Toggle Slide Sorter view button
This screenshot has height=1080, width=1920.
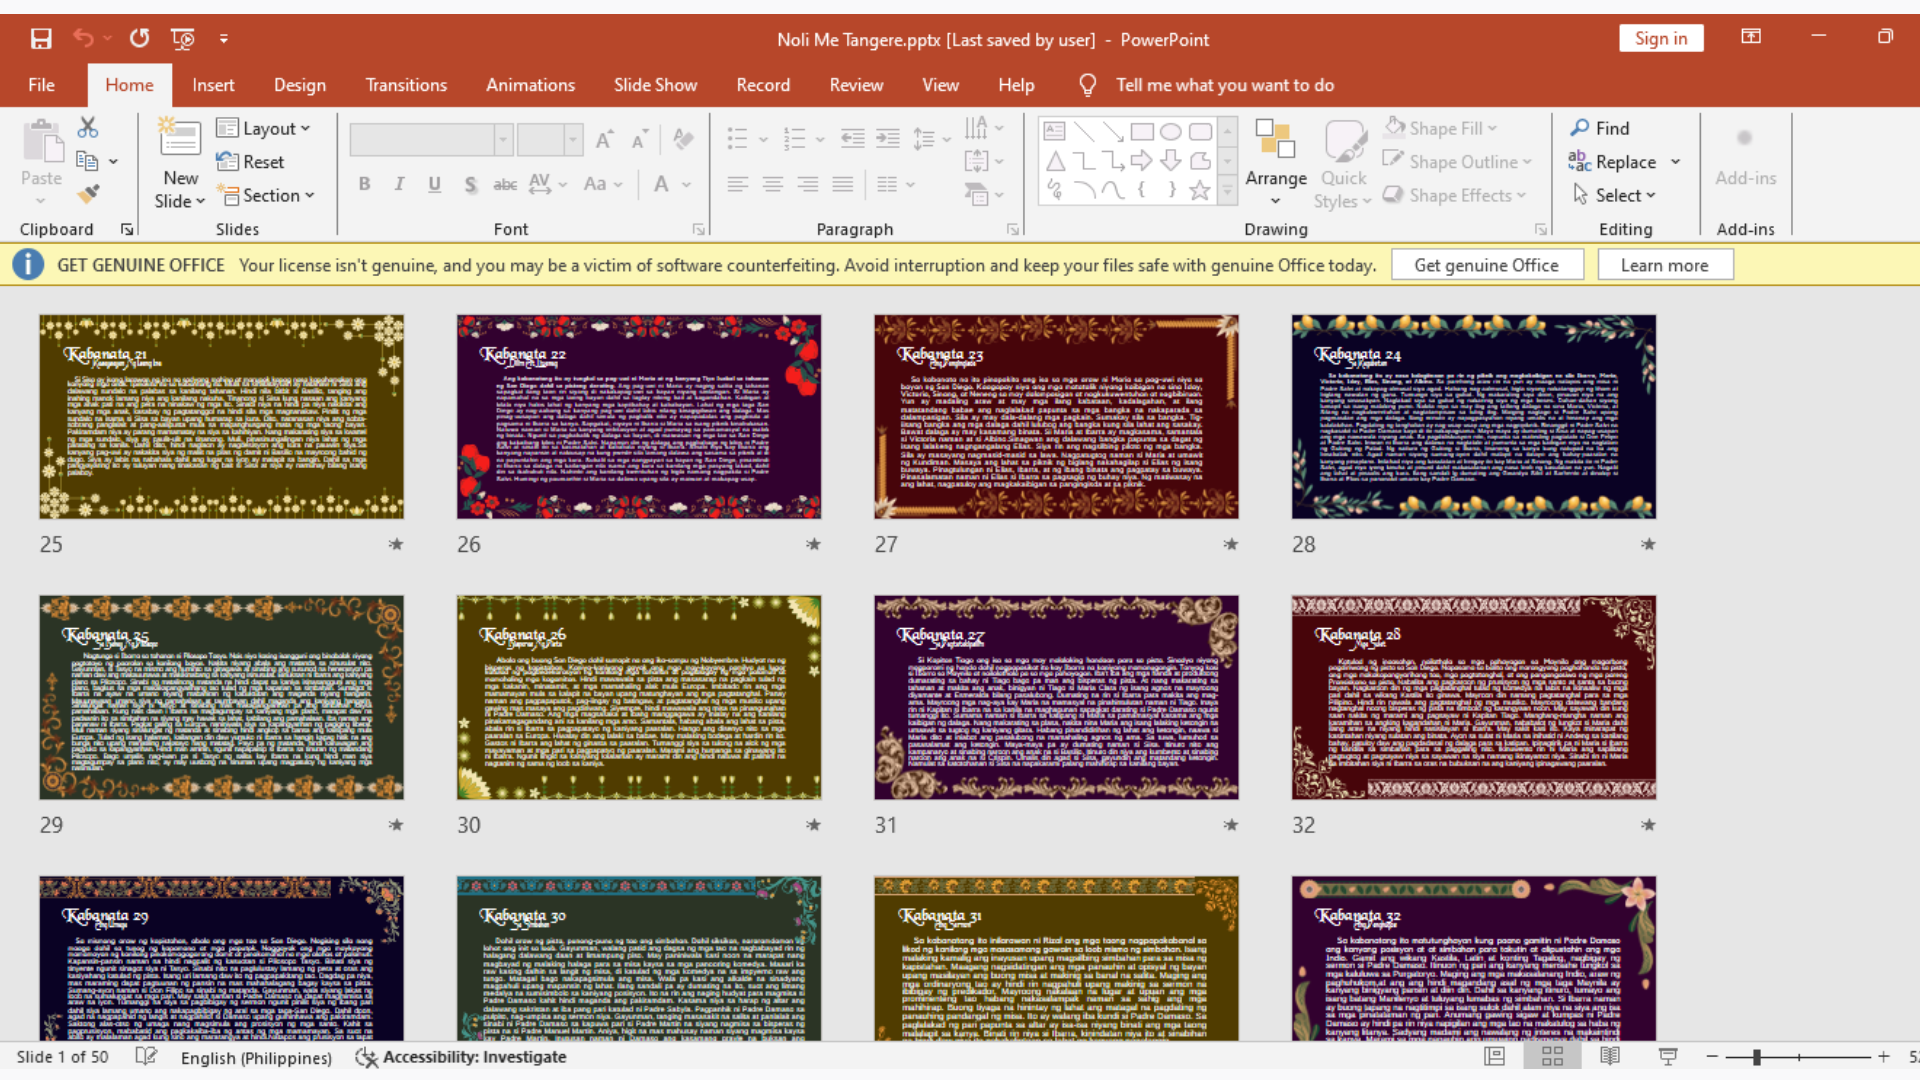(1552, 1056)
